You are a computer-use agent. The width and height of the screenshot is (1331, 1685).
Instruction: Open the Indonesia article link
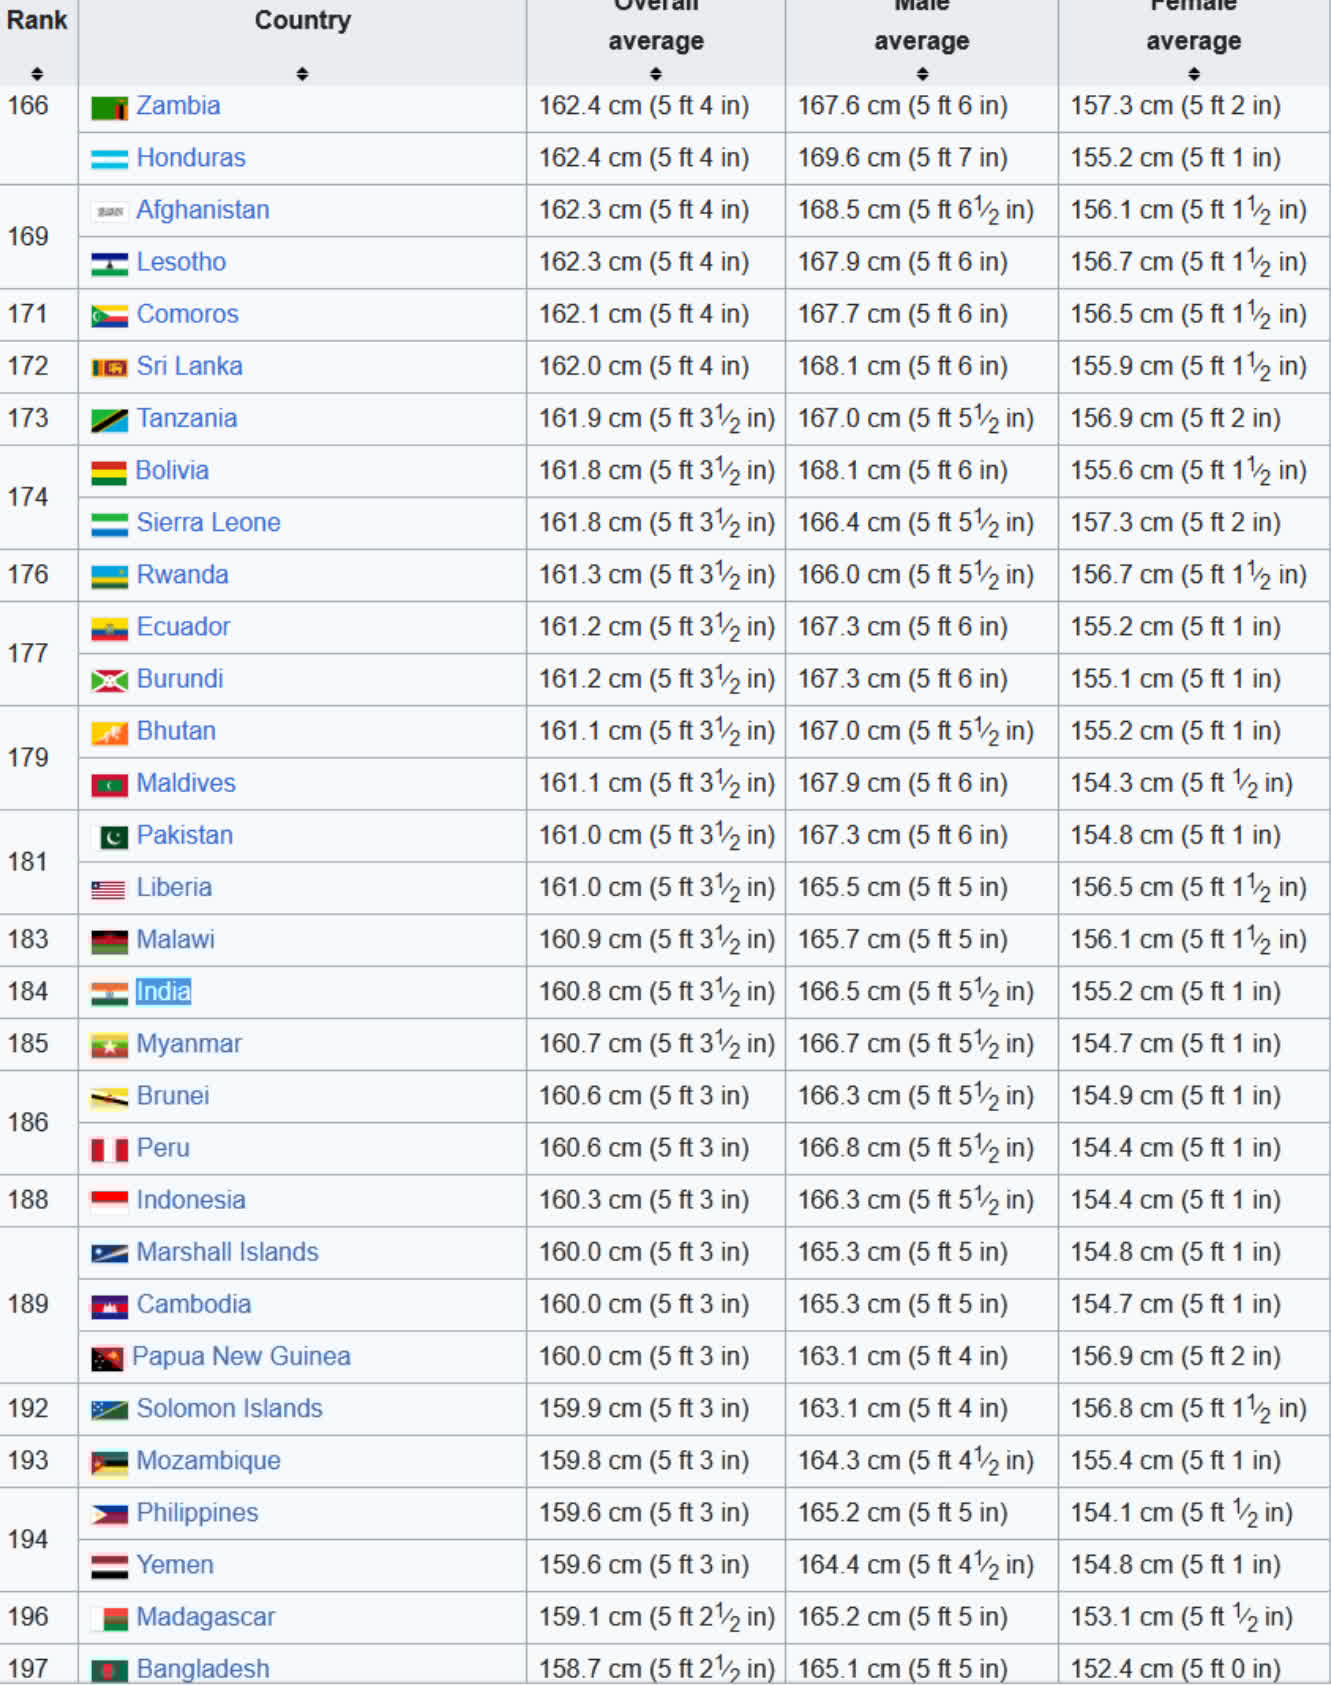pos(191,1199)
